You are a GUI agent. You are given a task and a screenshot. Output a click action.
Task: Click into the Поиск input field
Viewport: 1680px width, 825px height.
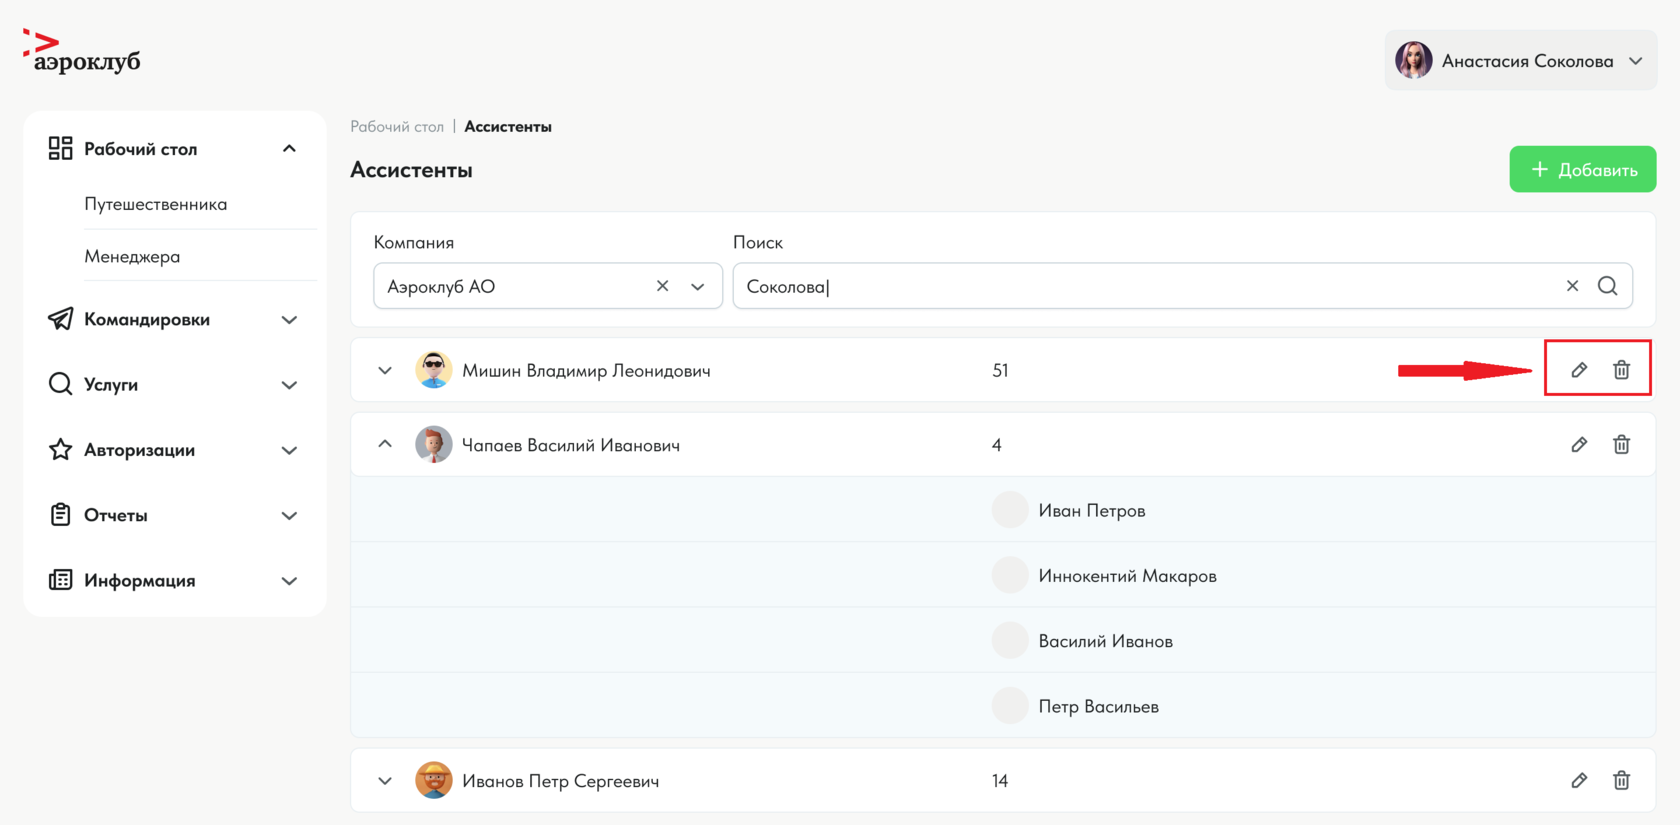[x=1140, y=287]
